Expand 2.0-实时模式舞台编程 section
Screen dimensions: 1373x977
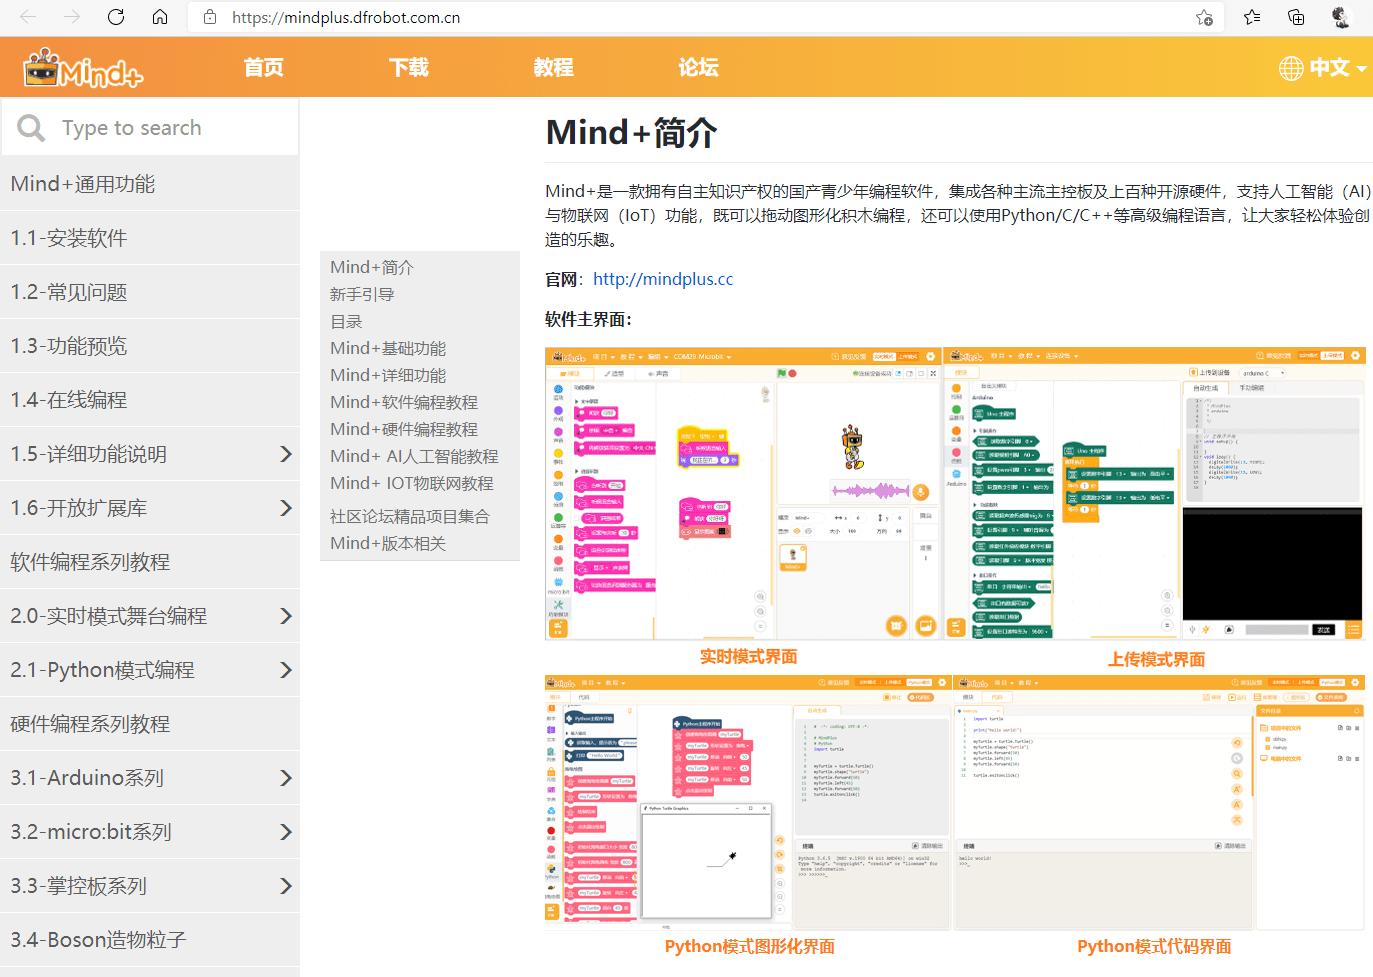pos(285,616)
